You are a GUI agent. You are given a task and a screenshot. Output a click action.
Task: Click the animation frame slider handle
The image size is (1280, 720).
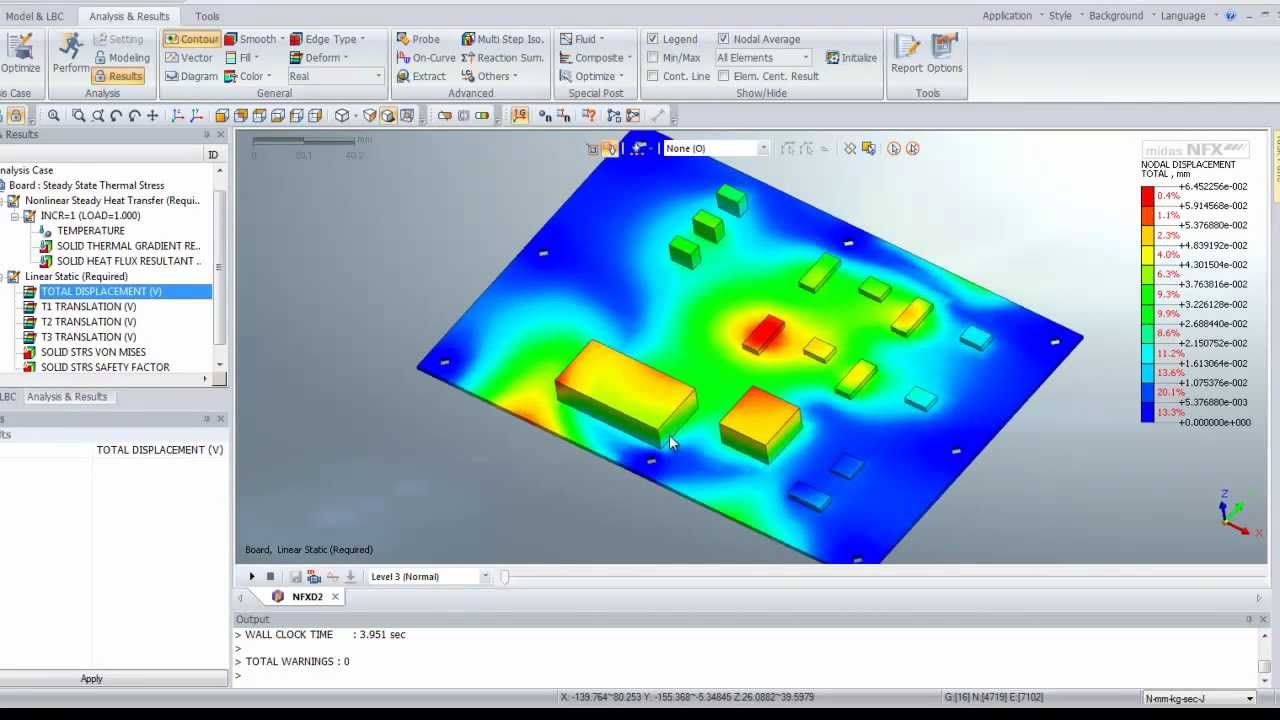tap(504, 577)
